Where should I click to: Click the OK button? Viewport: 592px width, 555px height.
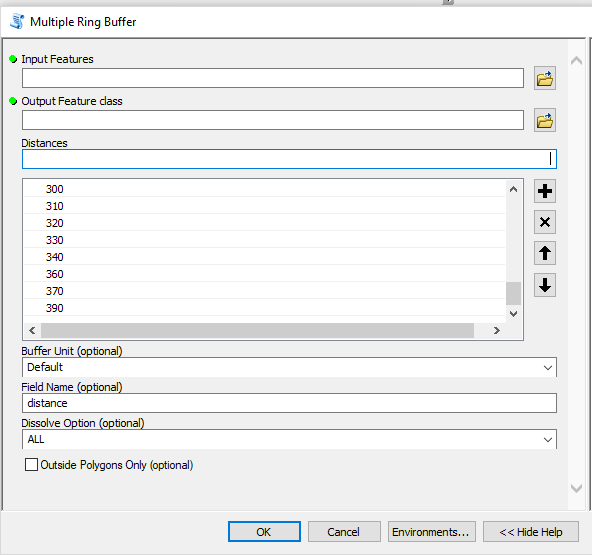click(264, 532)
